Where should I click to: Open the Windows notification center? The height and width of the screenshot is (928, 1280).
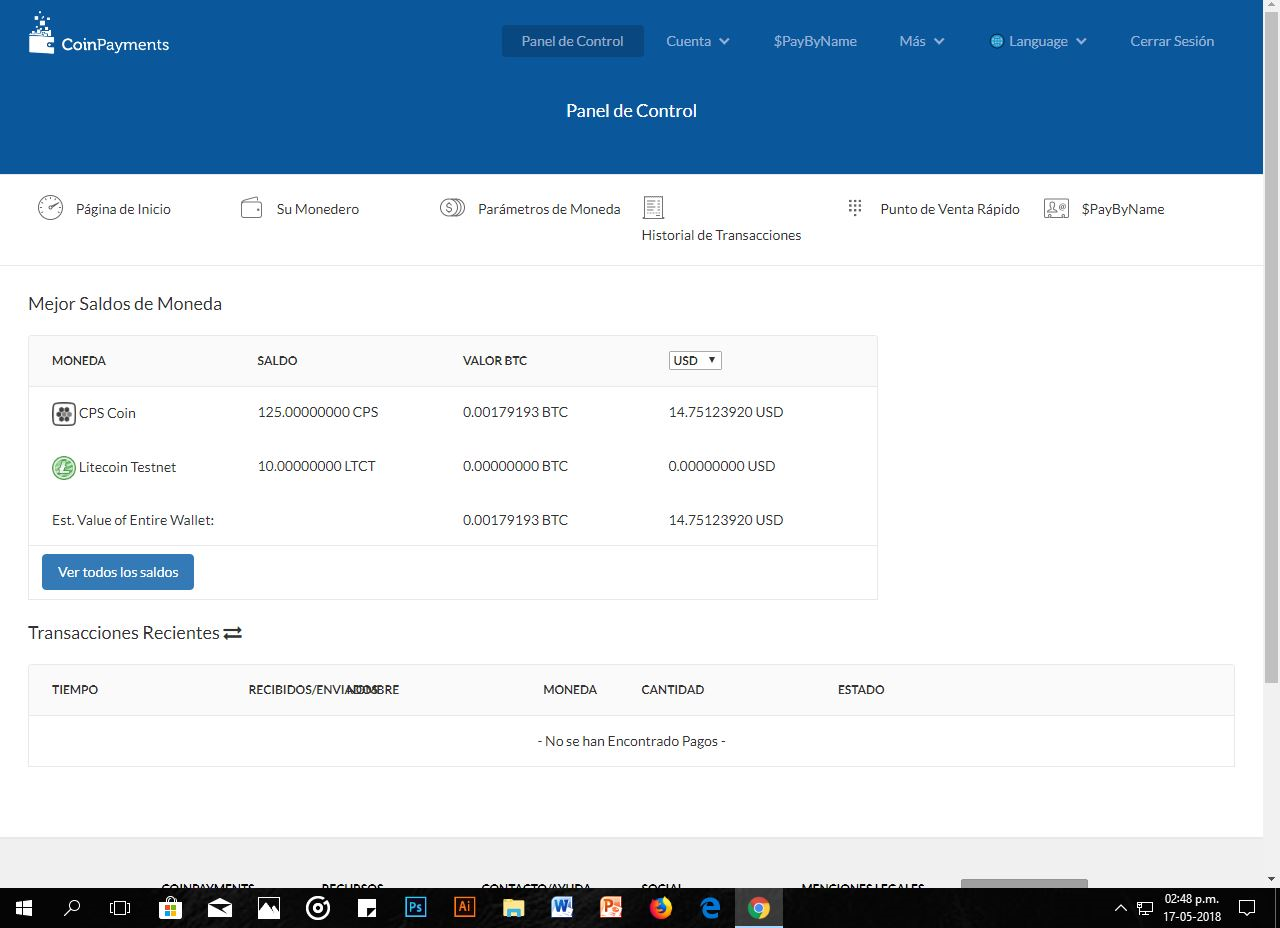tap(1247, 908)
